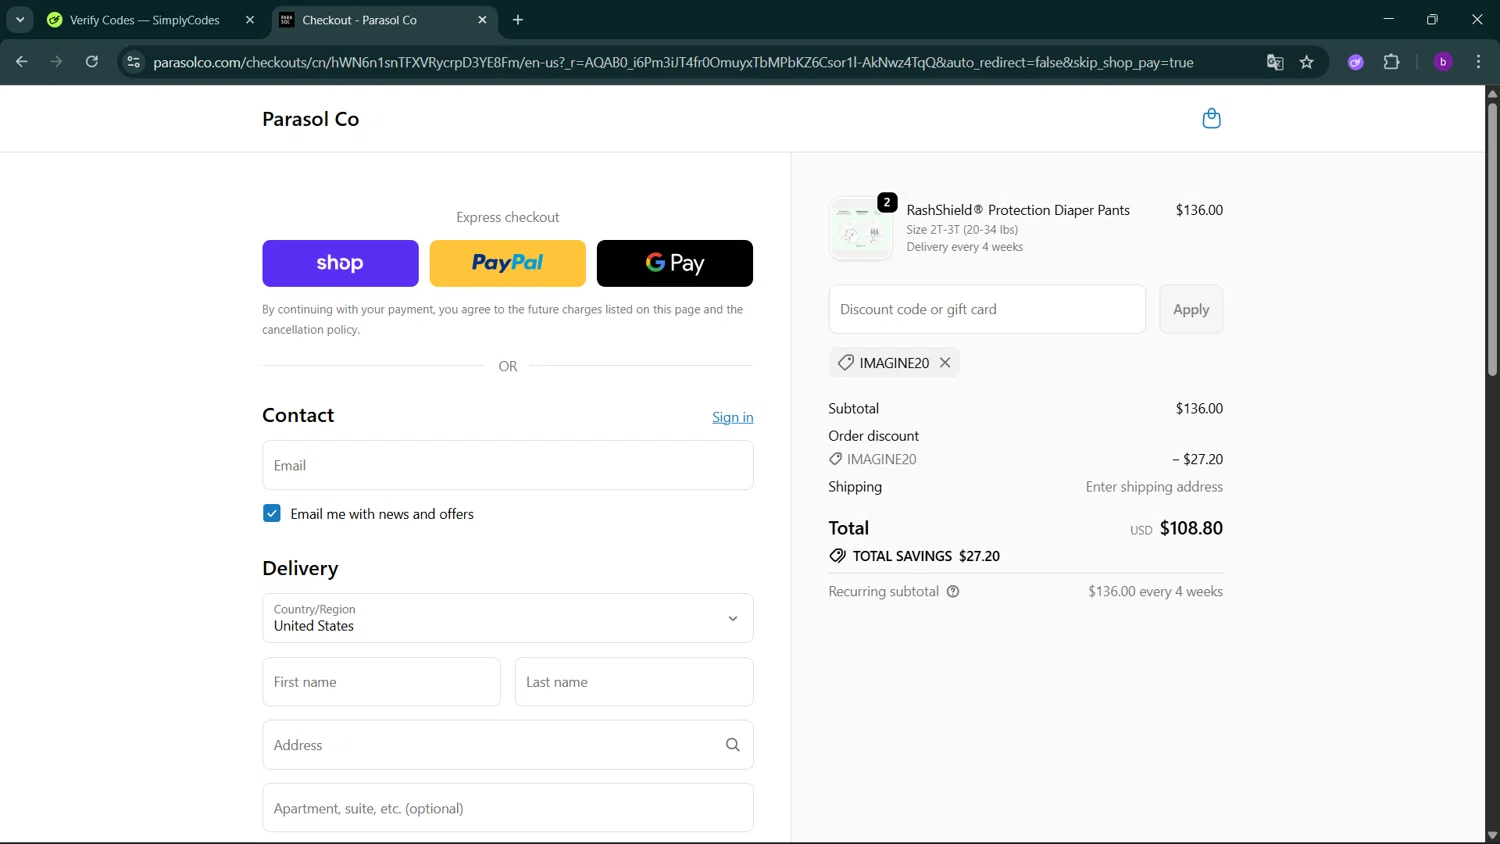Click the Order discount amount – $27.20

coord(1197,460)
